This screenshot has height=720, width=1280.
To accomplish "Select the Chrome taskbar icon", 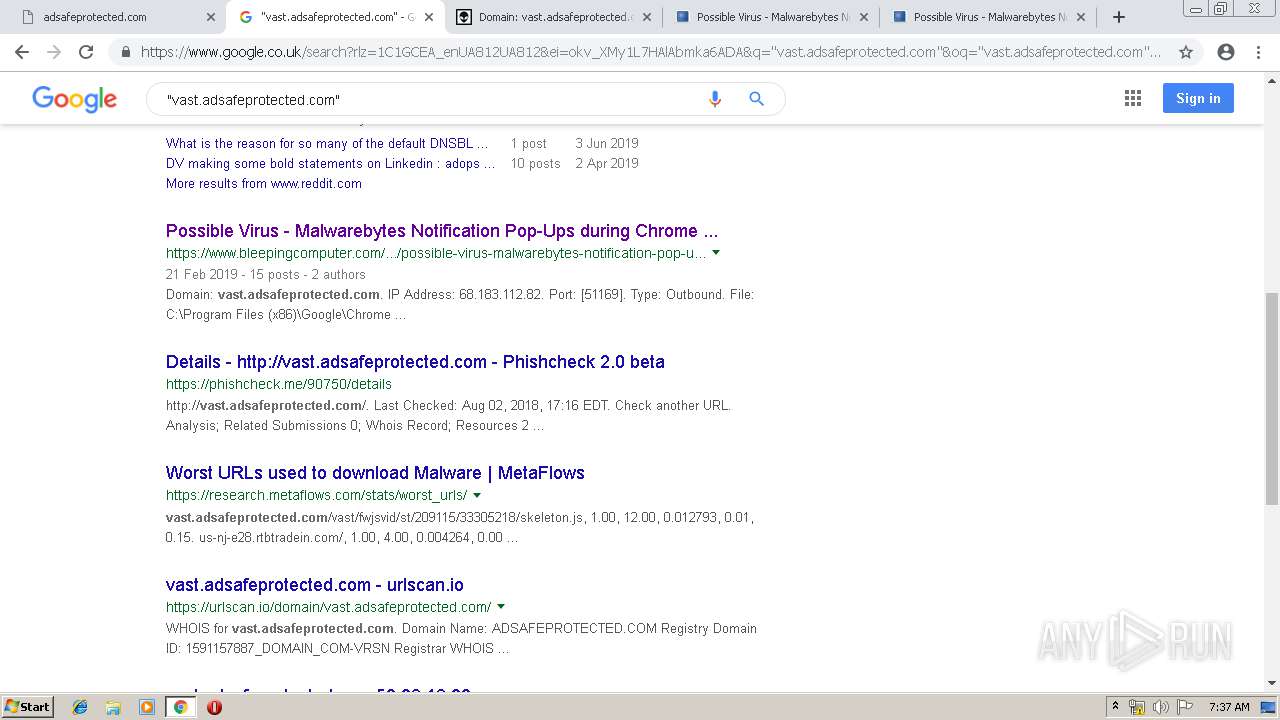I will click(180, 707).
